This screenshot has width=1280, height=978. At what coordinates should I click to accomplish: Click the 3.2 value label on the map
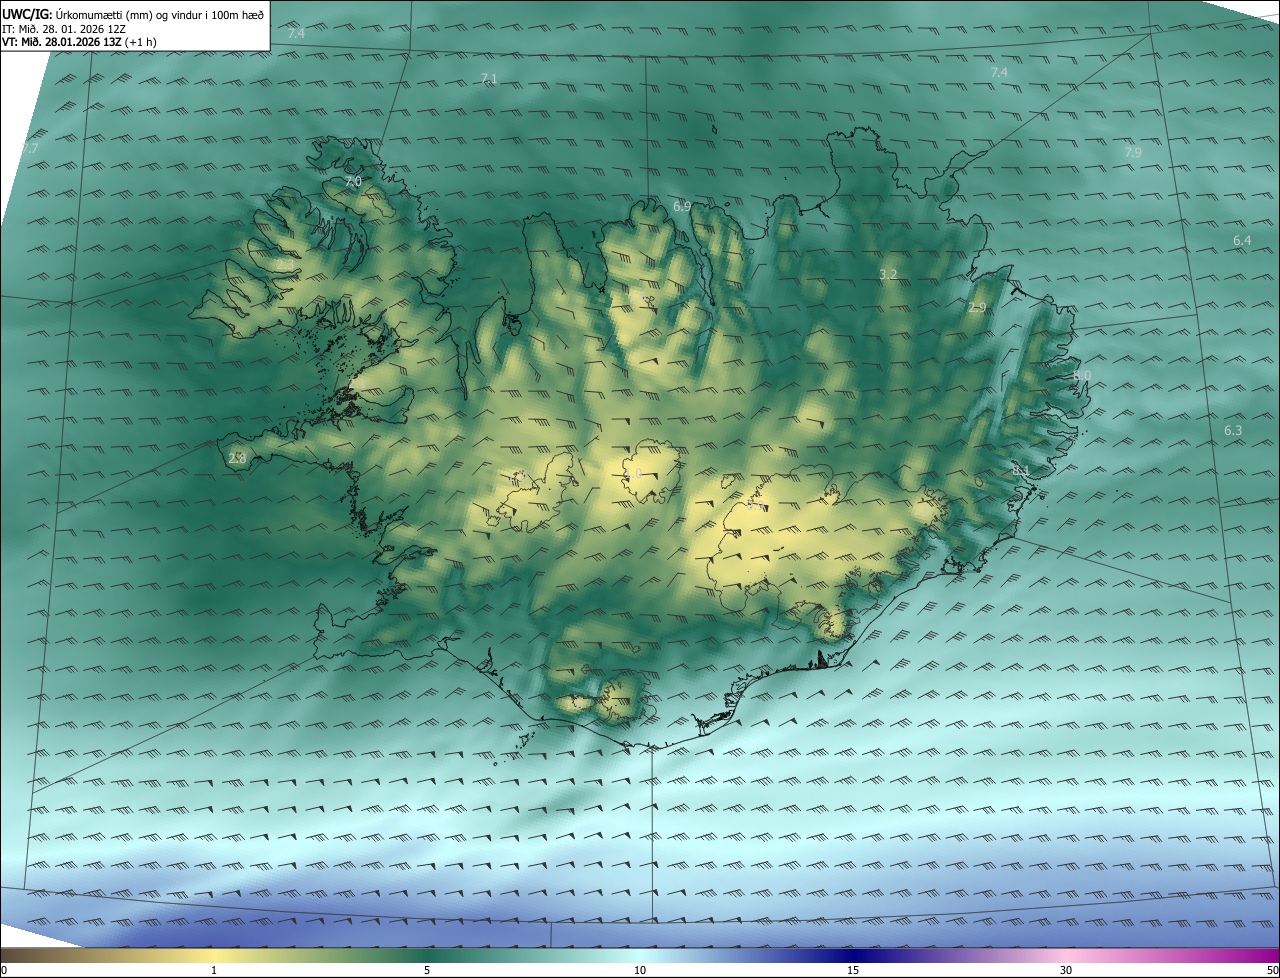[x=888, y=274]
